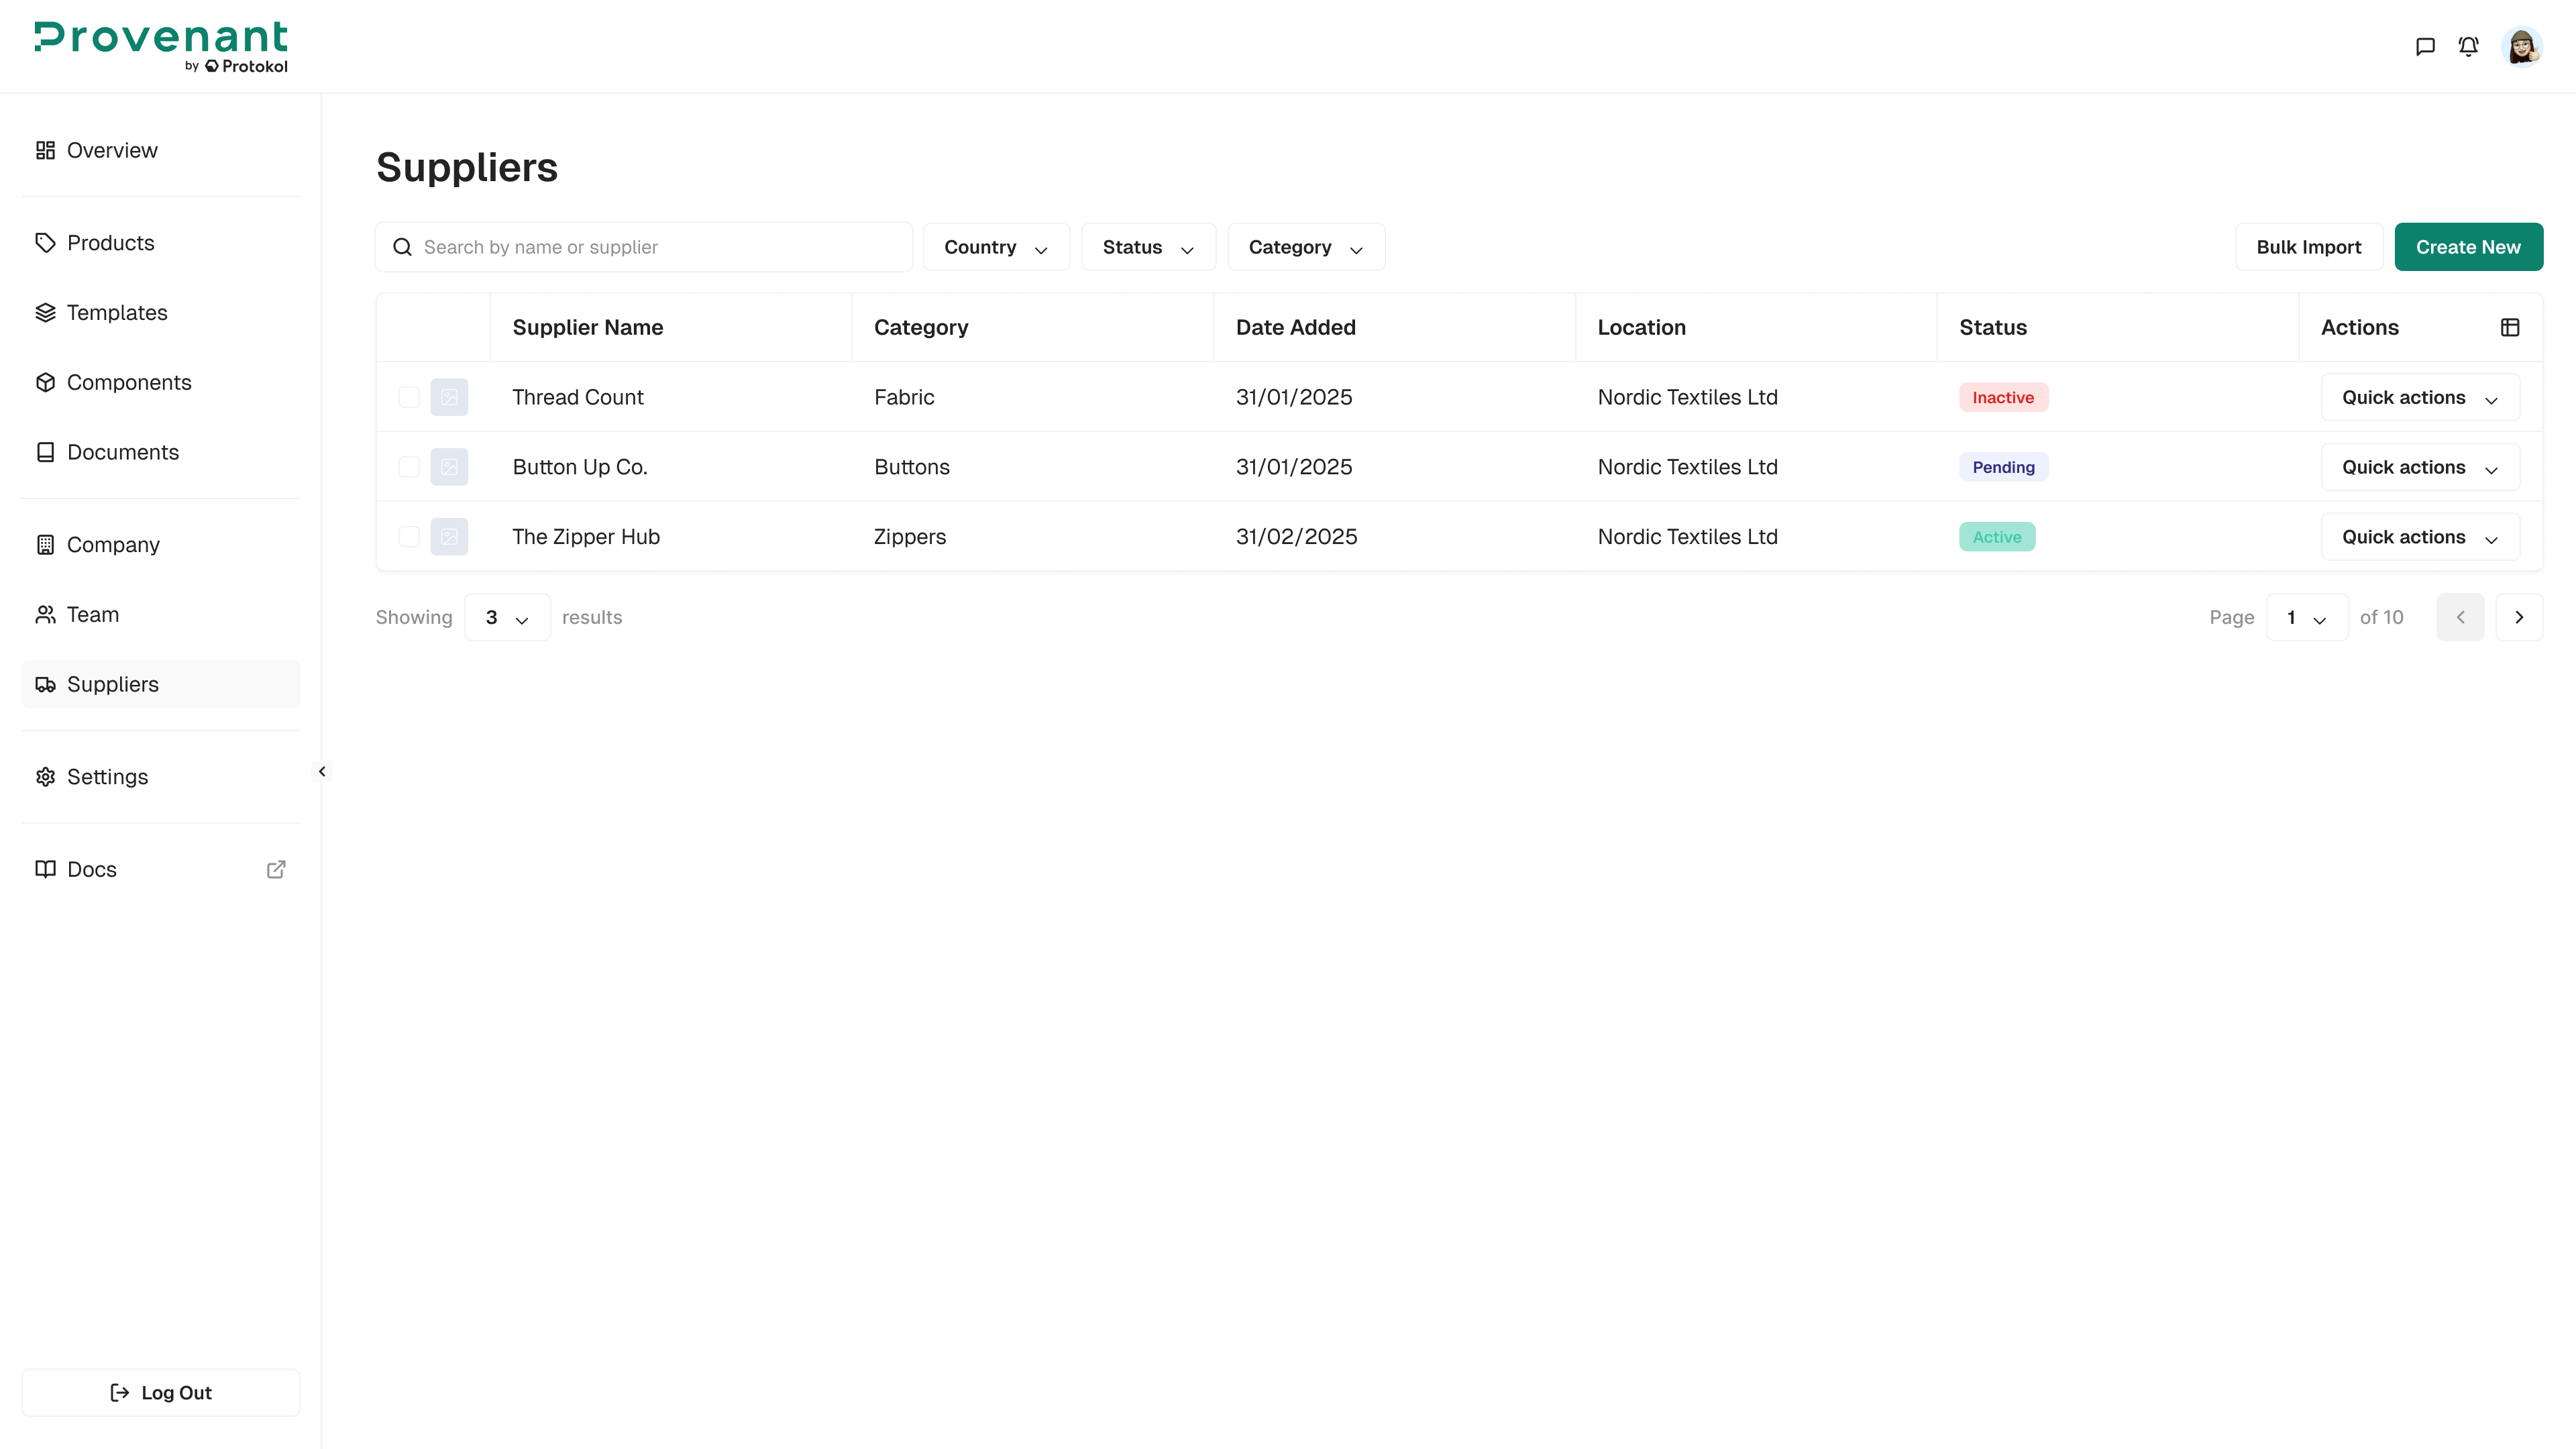Open the notifications bell icon
The height and width of the screenshot is (1449, 2576).
point(2468,46)
